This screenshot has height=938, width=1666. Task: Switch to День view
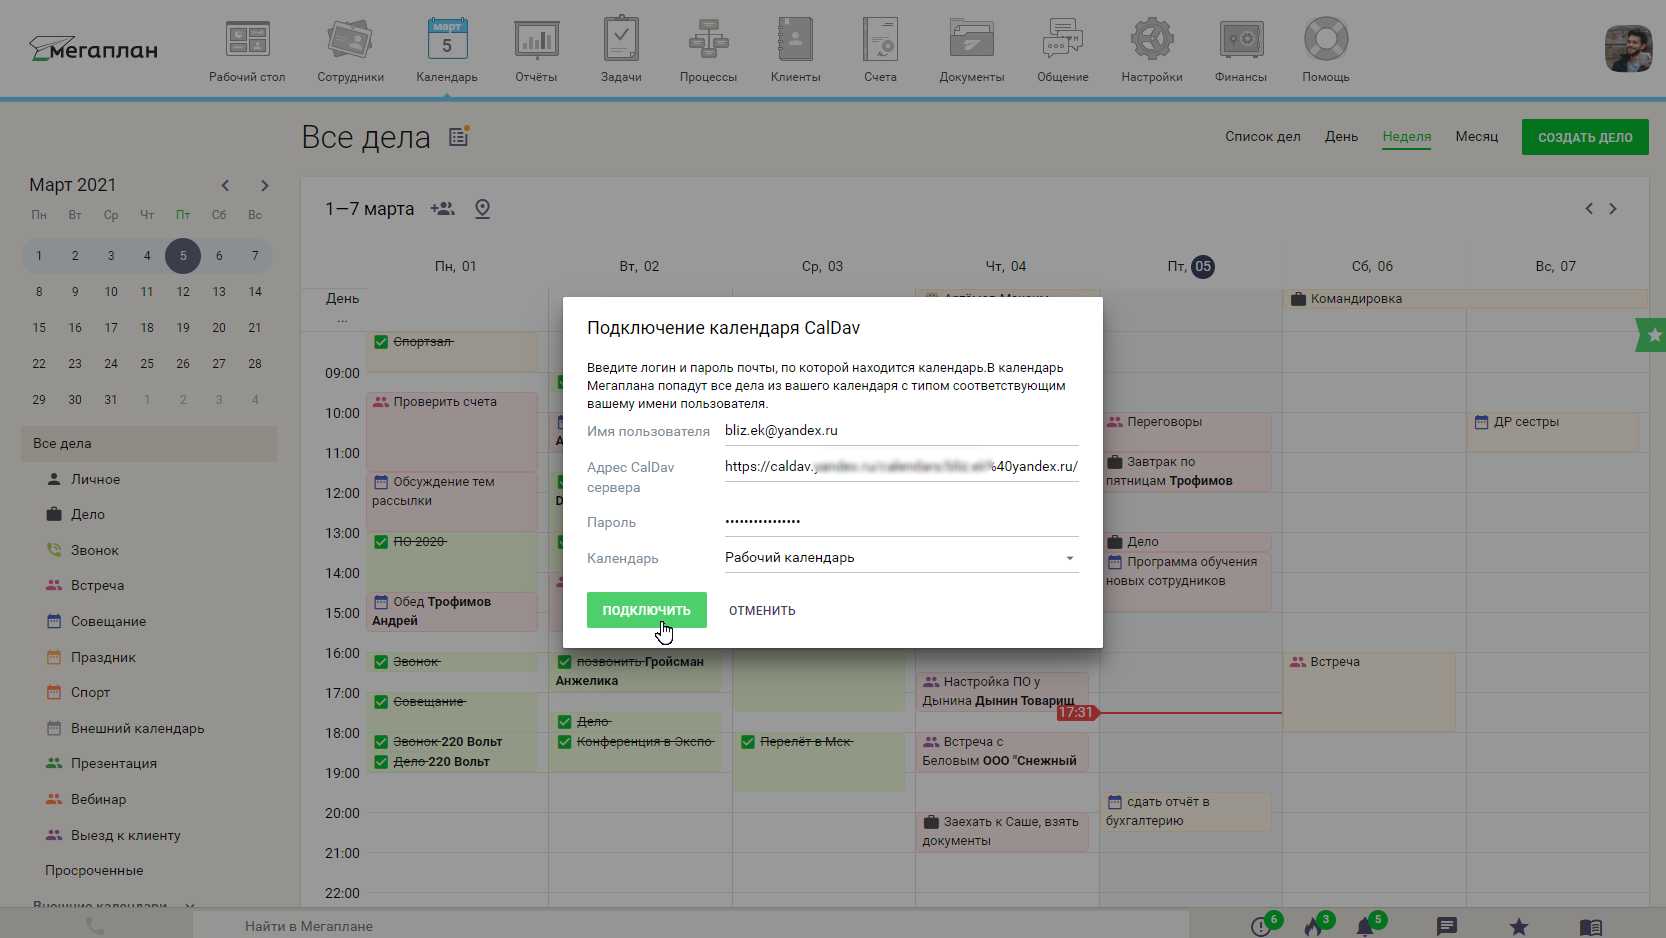[x=1341, y=137]
